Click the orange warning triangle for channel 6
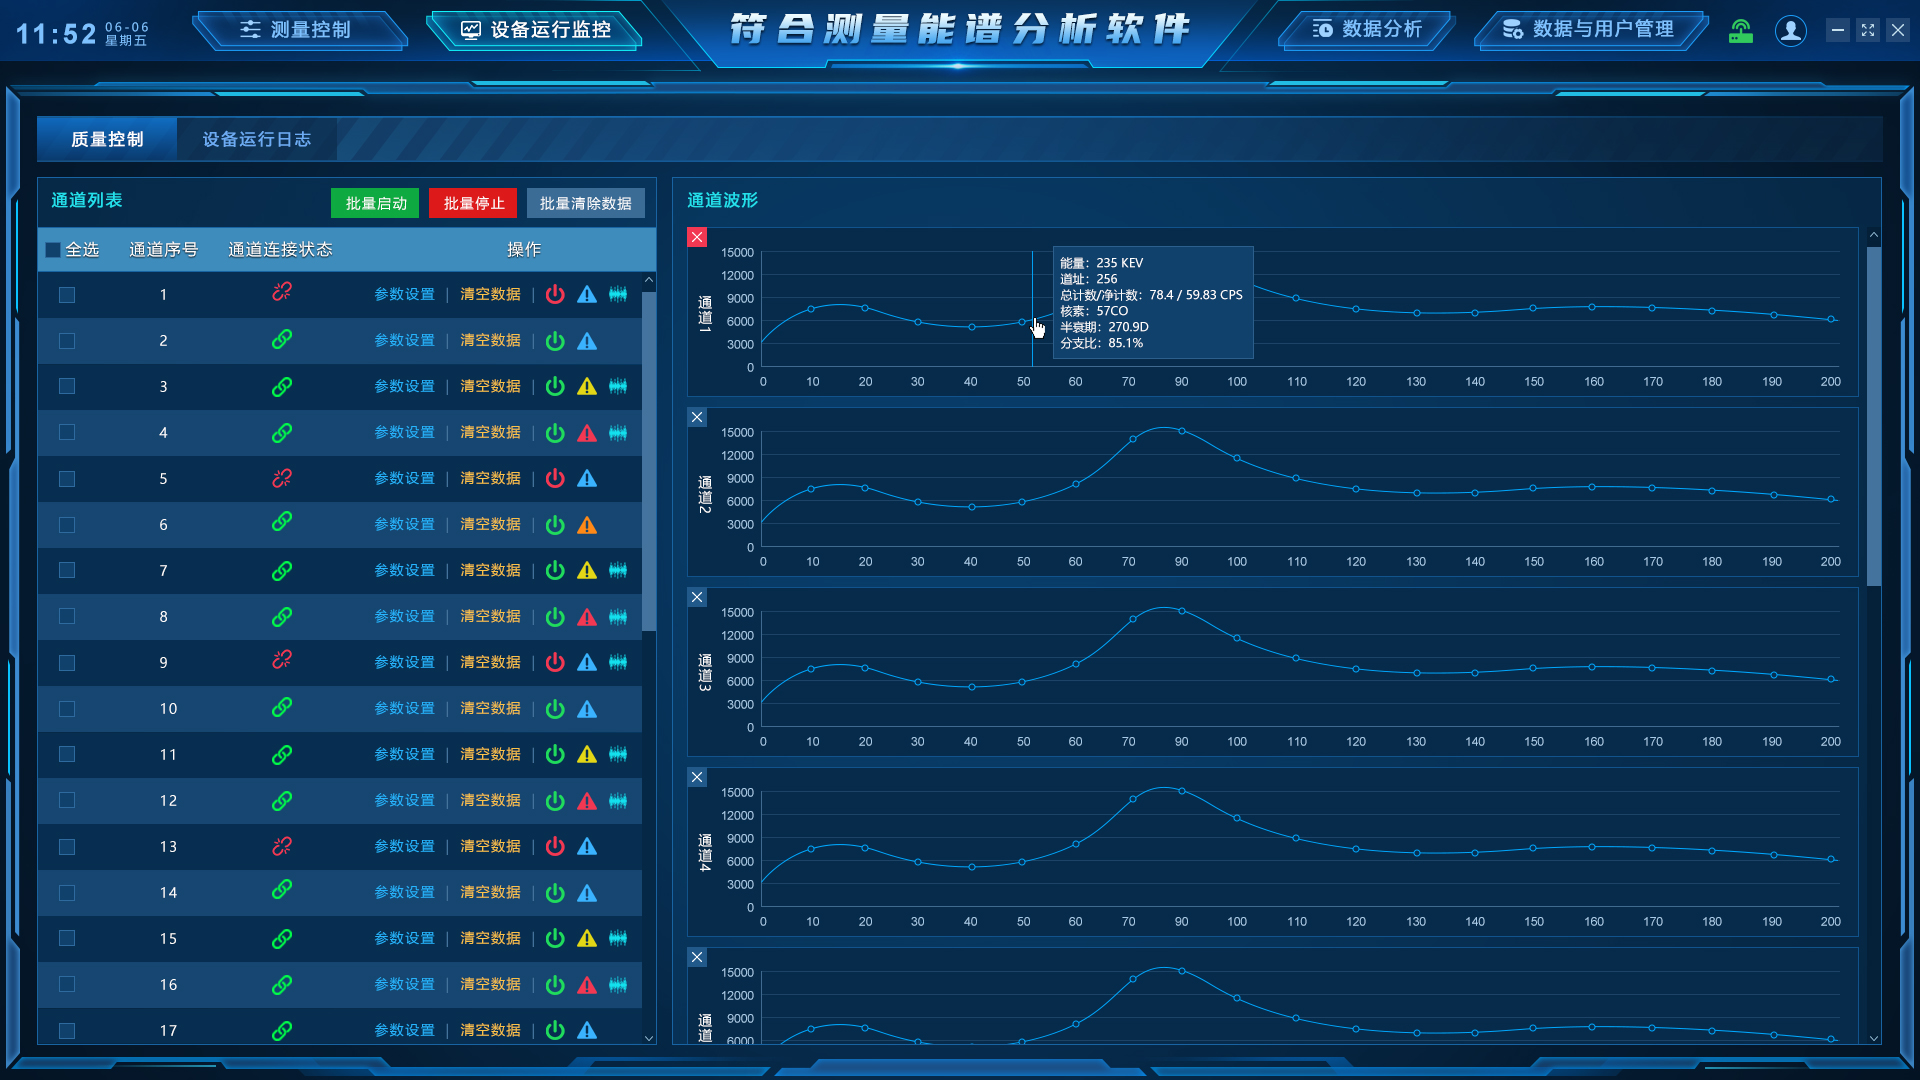This screenshot has width=1920, height=1080. pos(587,525)
